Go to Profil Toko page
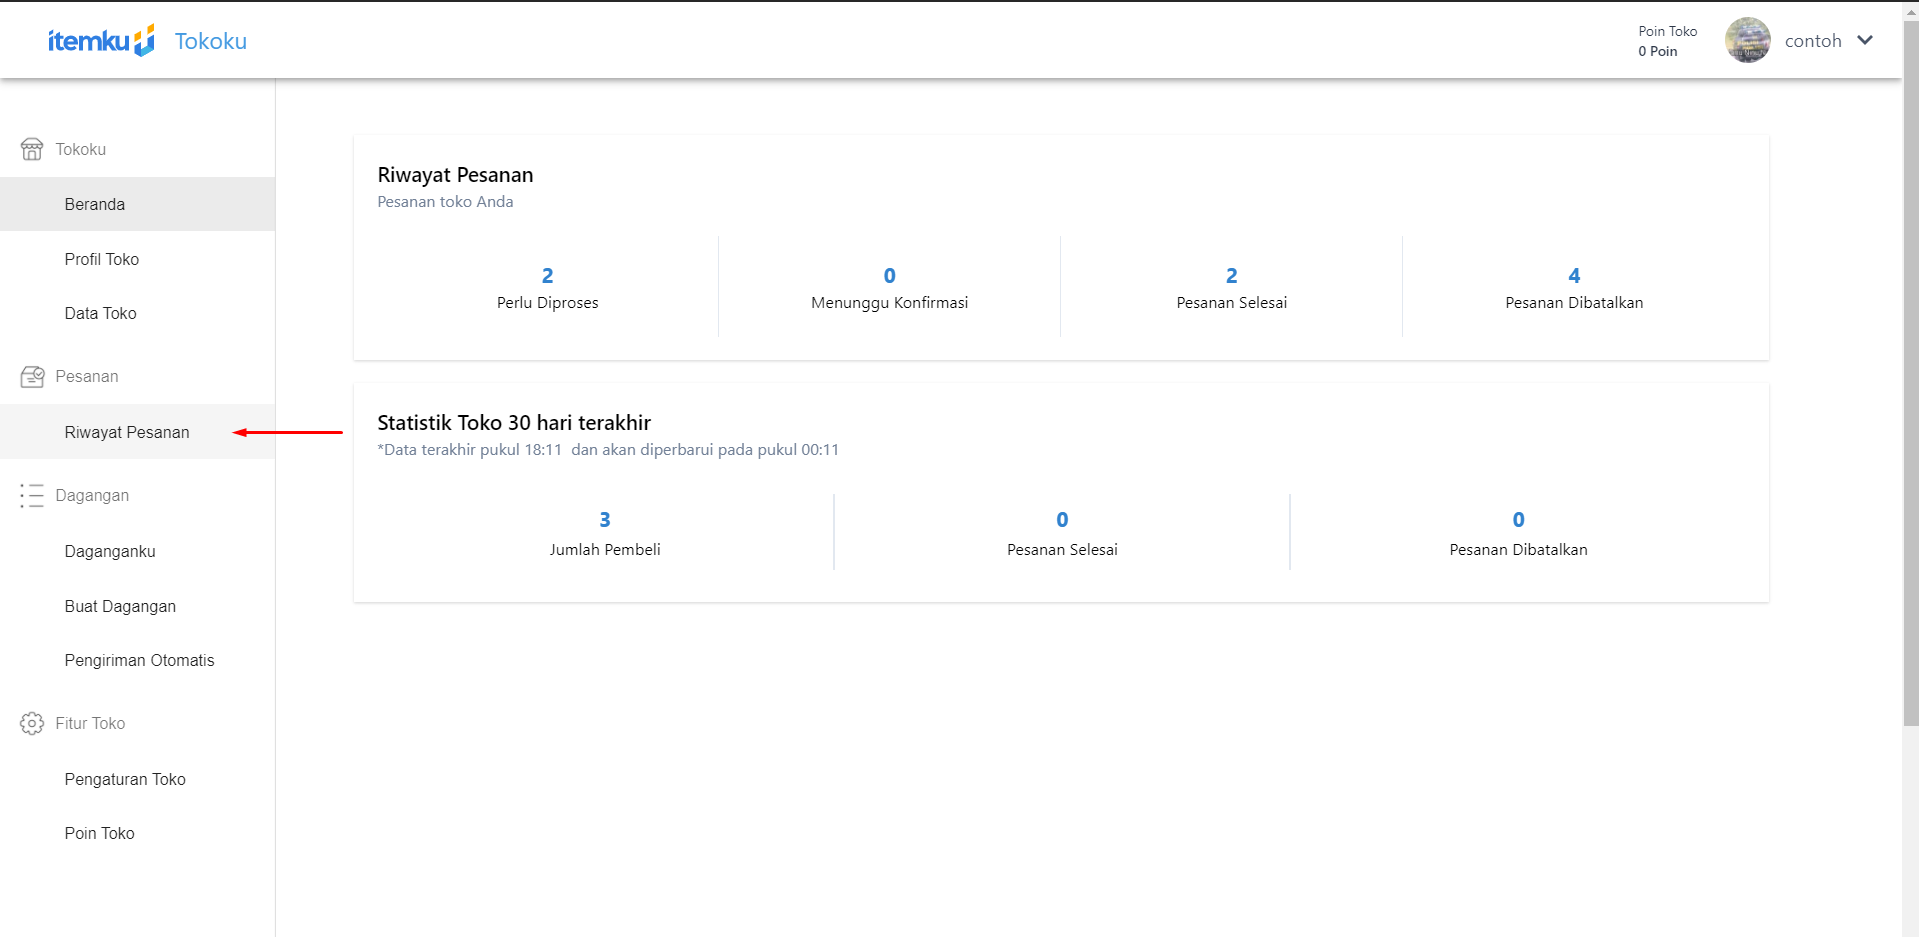The height and width of the screenshot is (937, 1919). click(x=102, y=259)
